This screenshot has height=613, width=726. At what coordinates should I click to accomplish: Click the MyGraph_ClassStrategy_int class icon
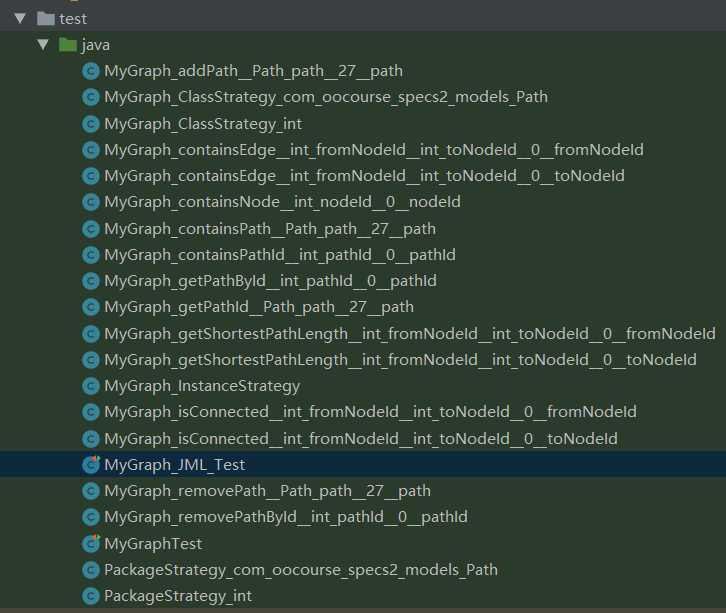click(91, 124)
